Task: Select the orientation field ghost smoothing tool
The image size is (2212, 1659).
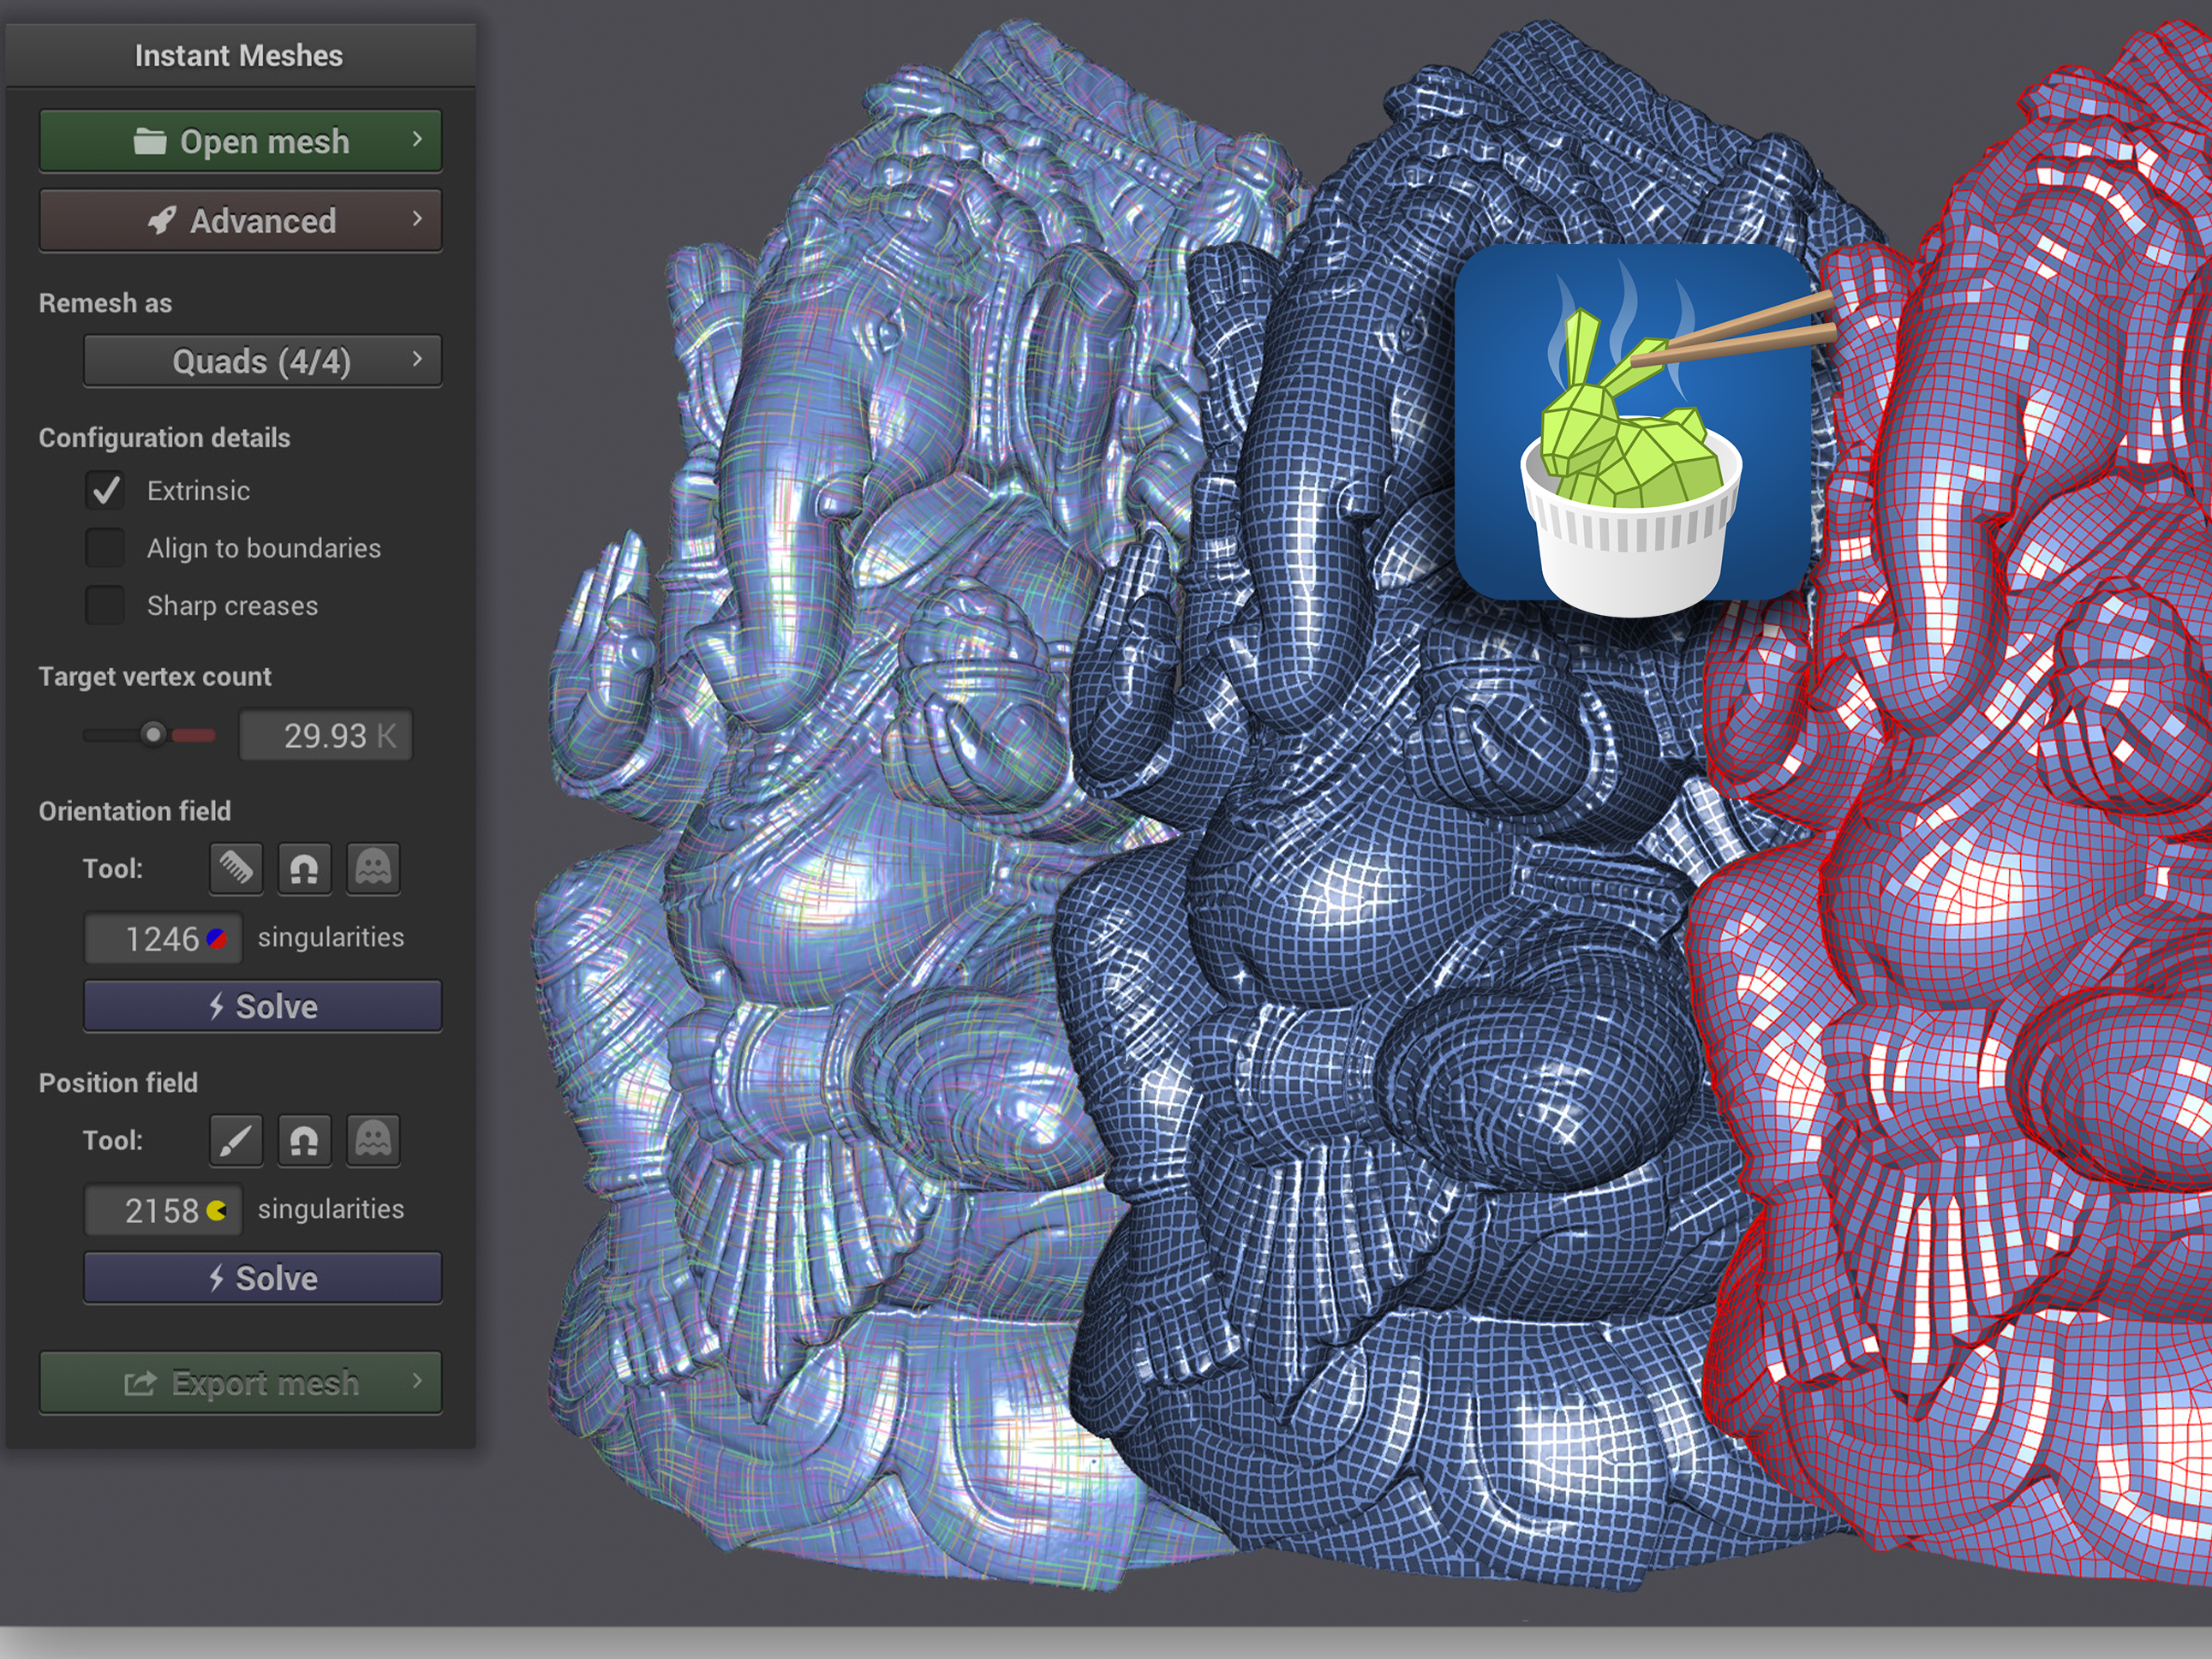Action: coord(373,868)
